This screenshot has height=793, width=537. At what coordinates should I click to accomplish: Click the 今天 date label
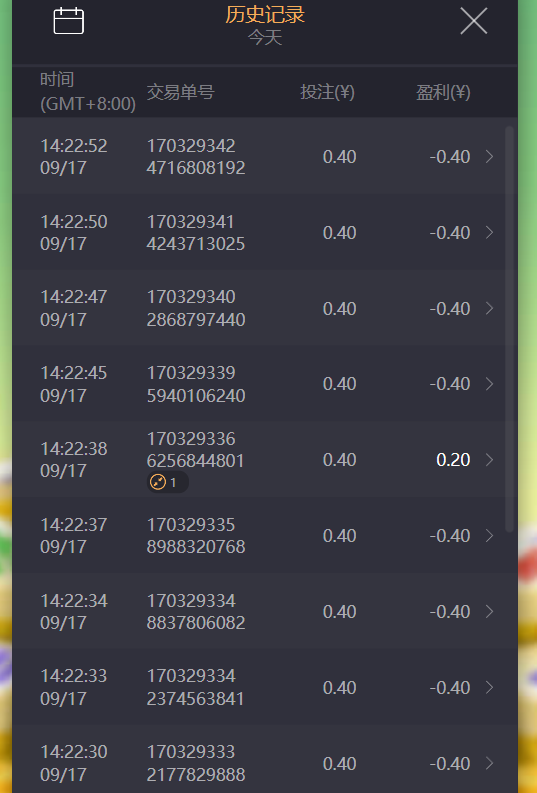click(x=265, y=37)
